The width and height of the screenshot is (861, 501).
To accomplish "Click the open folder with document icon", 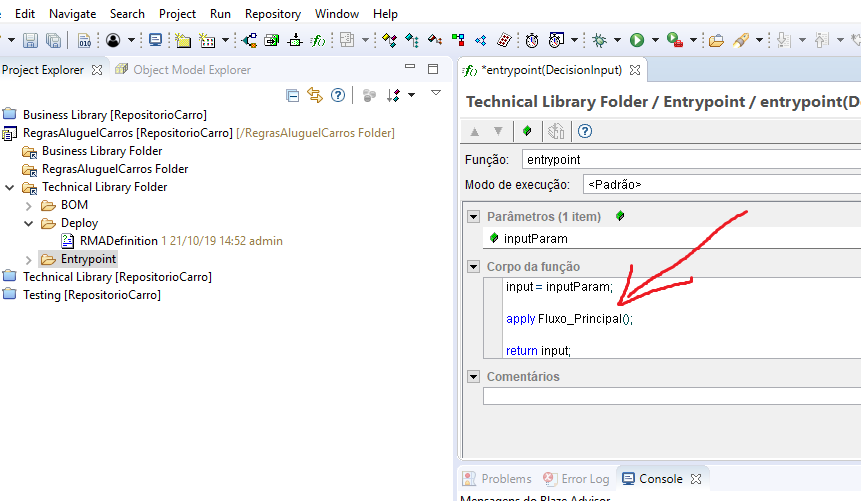I will tap(716, 40).
